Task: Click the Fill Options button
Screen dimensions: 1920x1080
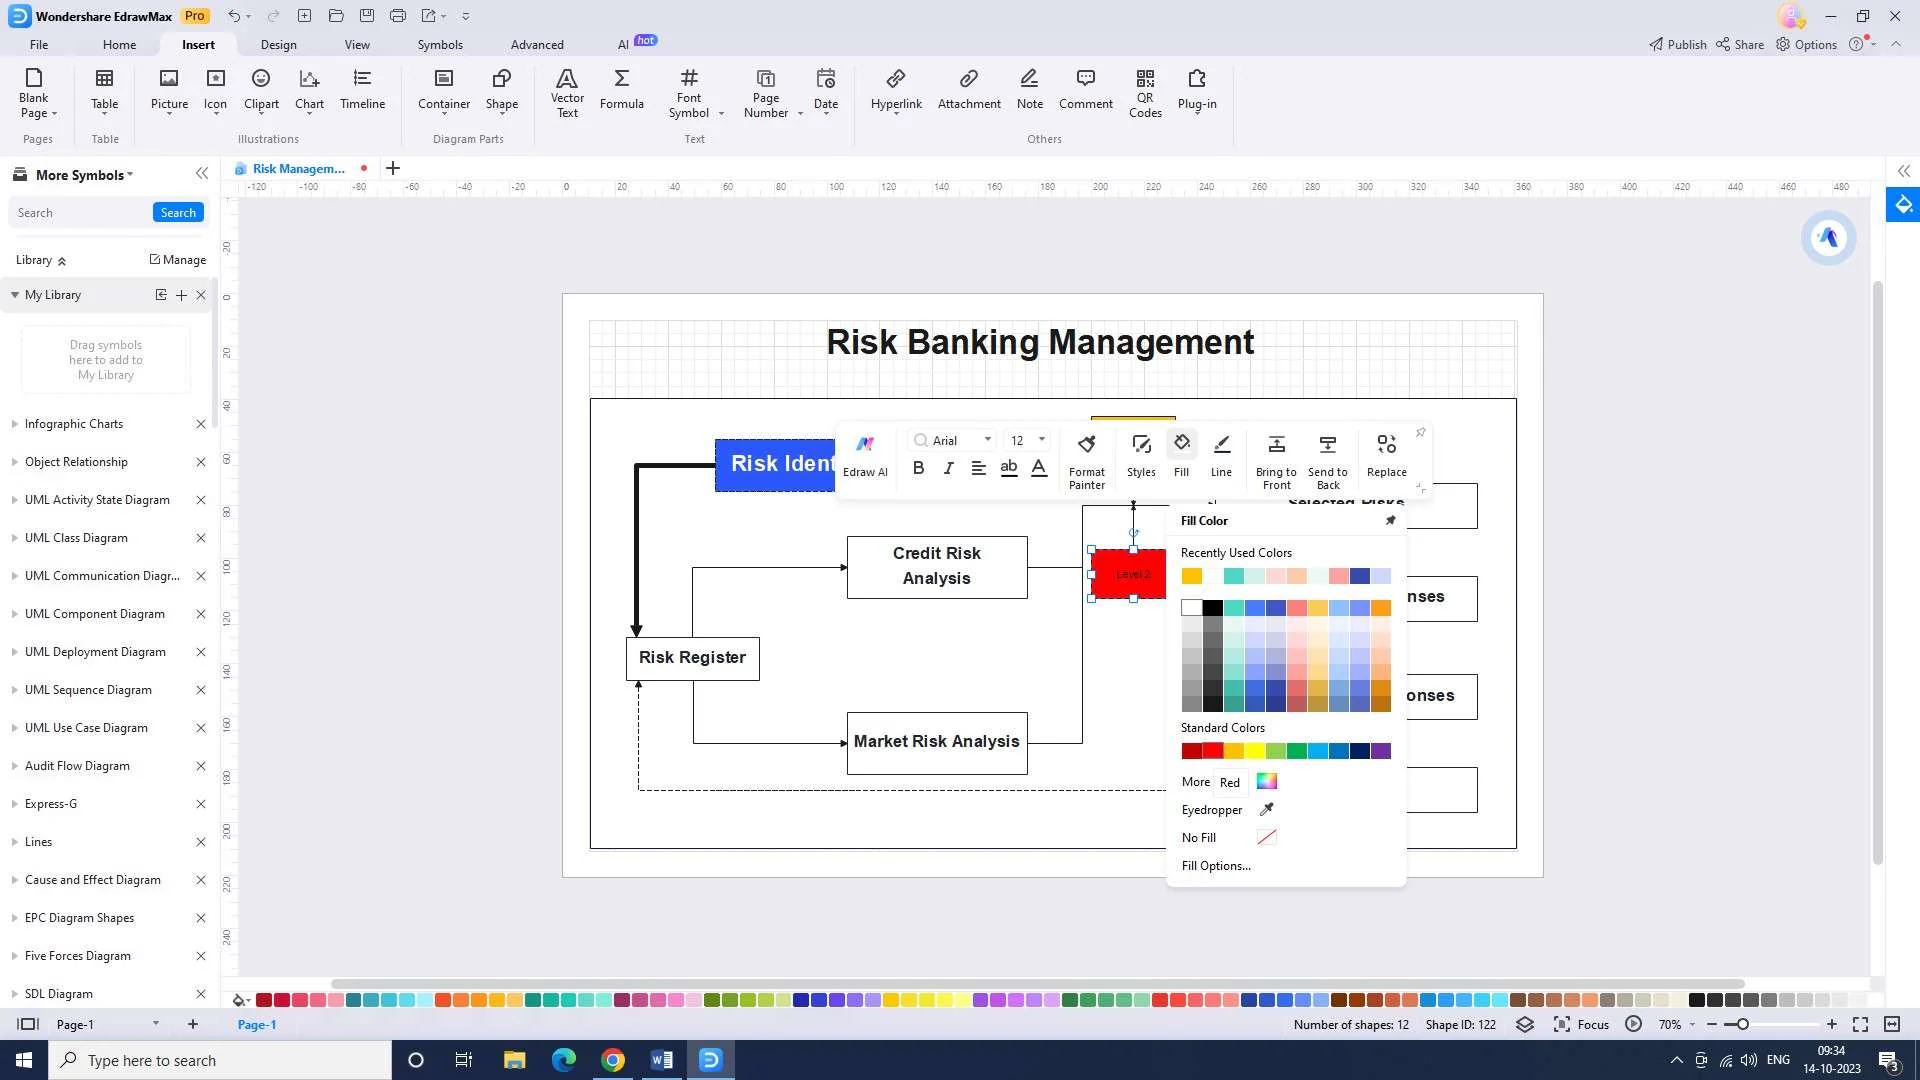Action: coord(1215,865)
